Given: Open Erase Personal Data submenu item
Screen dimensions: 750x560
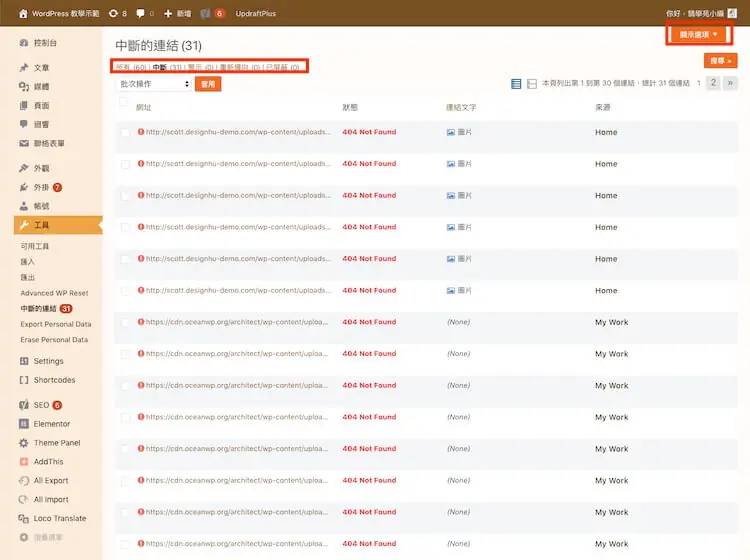Looking at the screenshot, I should click(54, 340).
